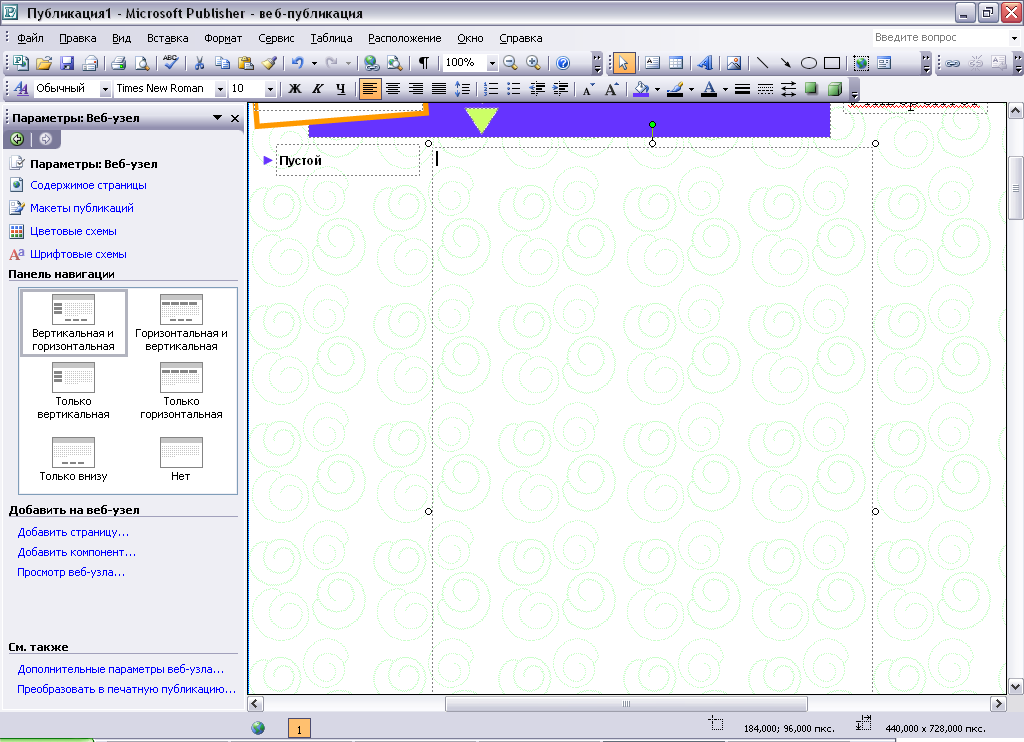This screenshot has height=742, width=1024.
Task: Open the Файл menu
Action: (x=30, y=38)
